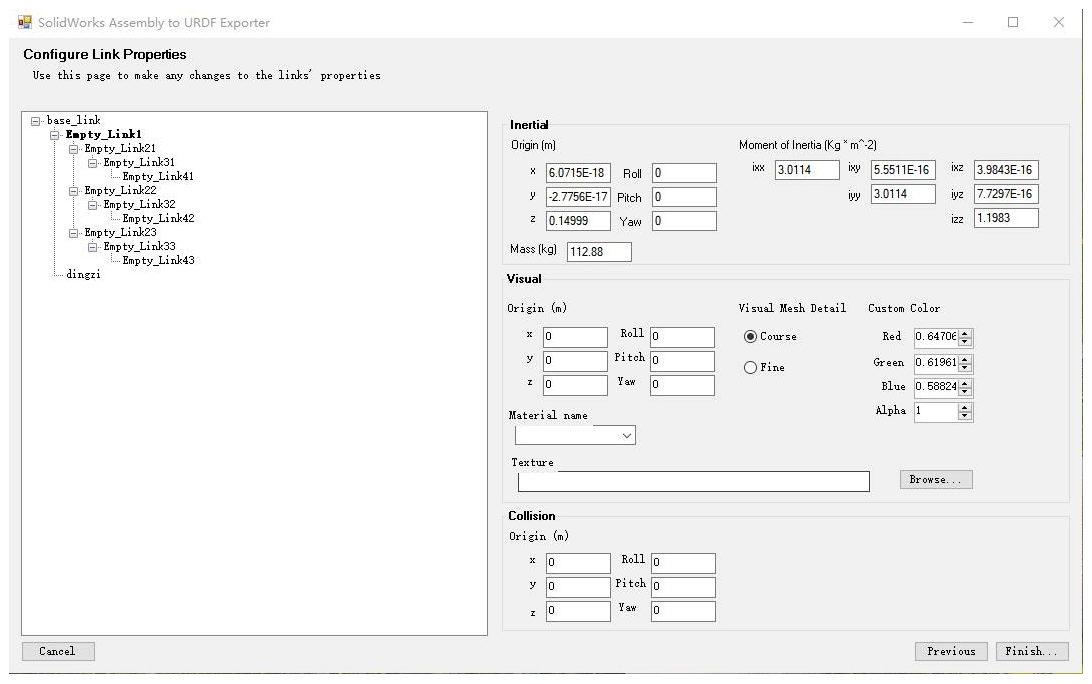The width and height of the screenshot is (1092, 684).
Task: Cancel the URDF export dialog
Action: (x=57, y=651)
